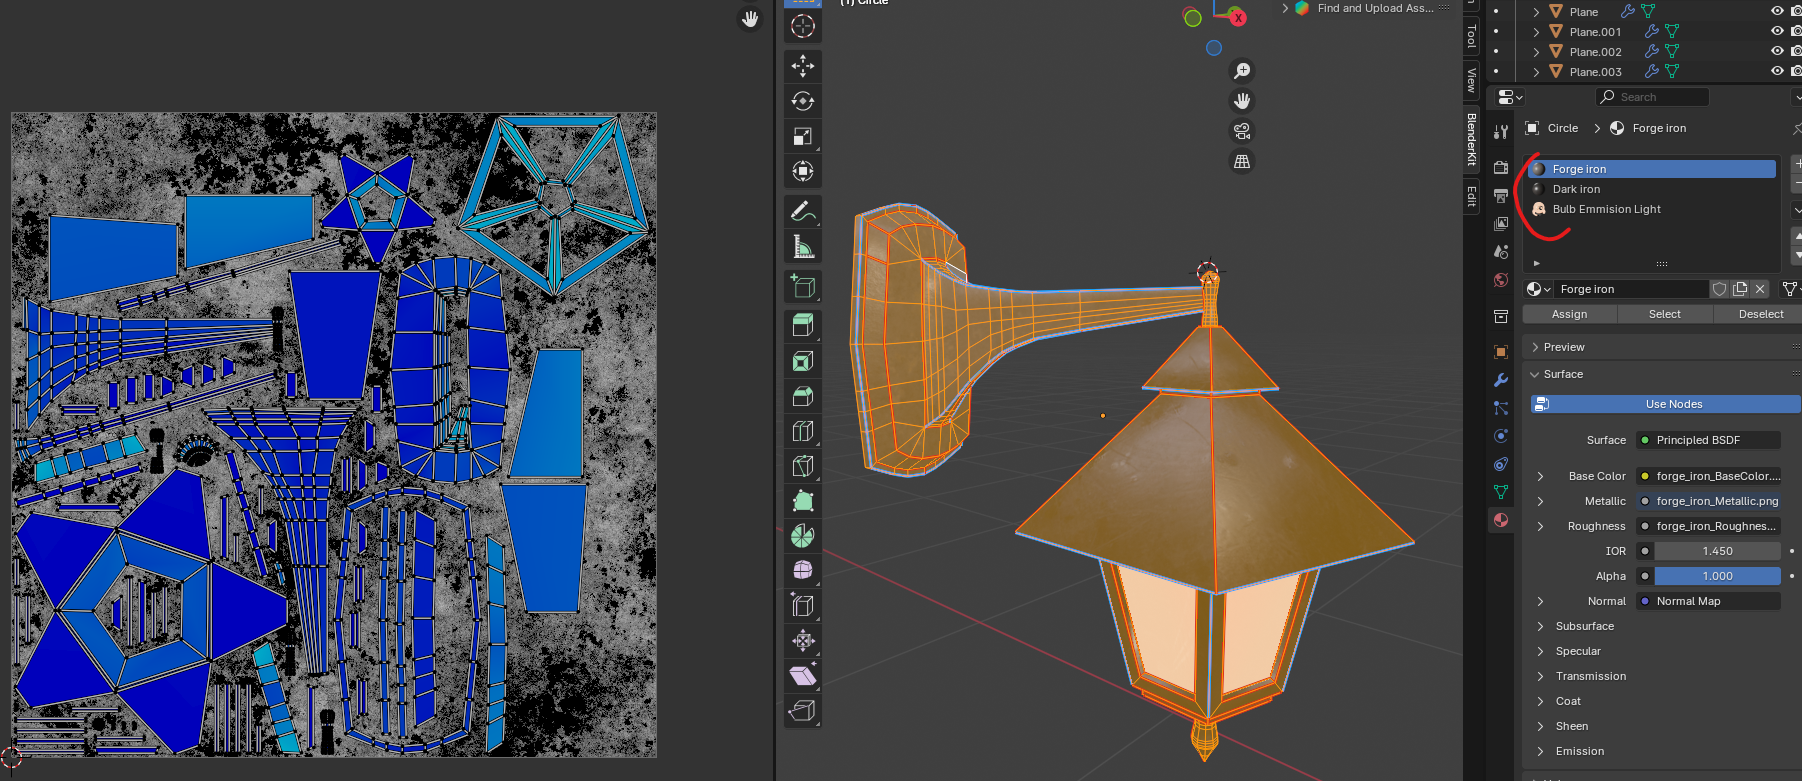Select the Bulb Emmision Light material slot
Viewport: 1802px width, 781px height.
(x=1651, y=209)
